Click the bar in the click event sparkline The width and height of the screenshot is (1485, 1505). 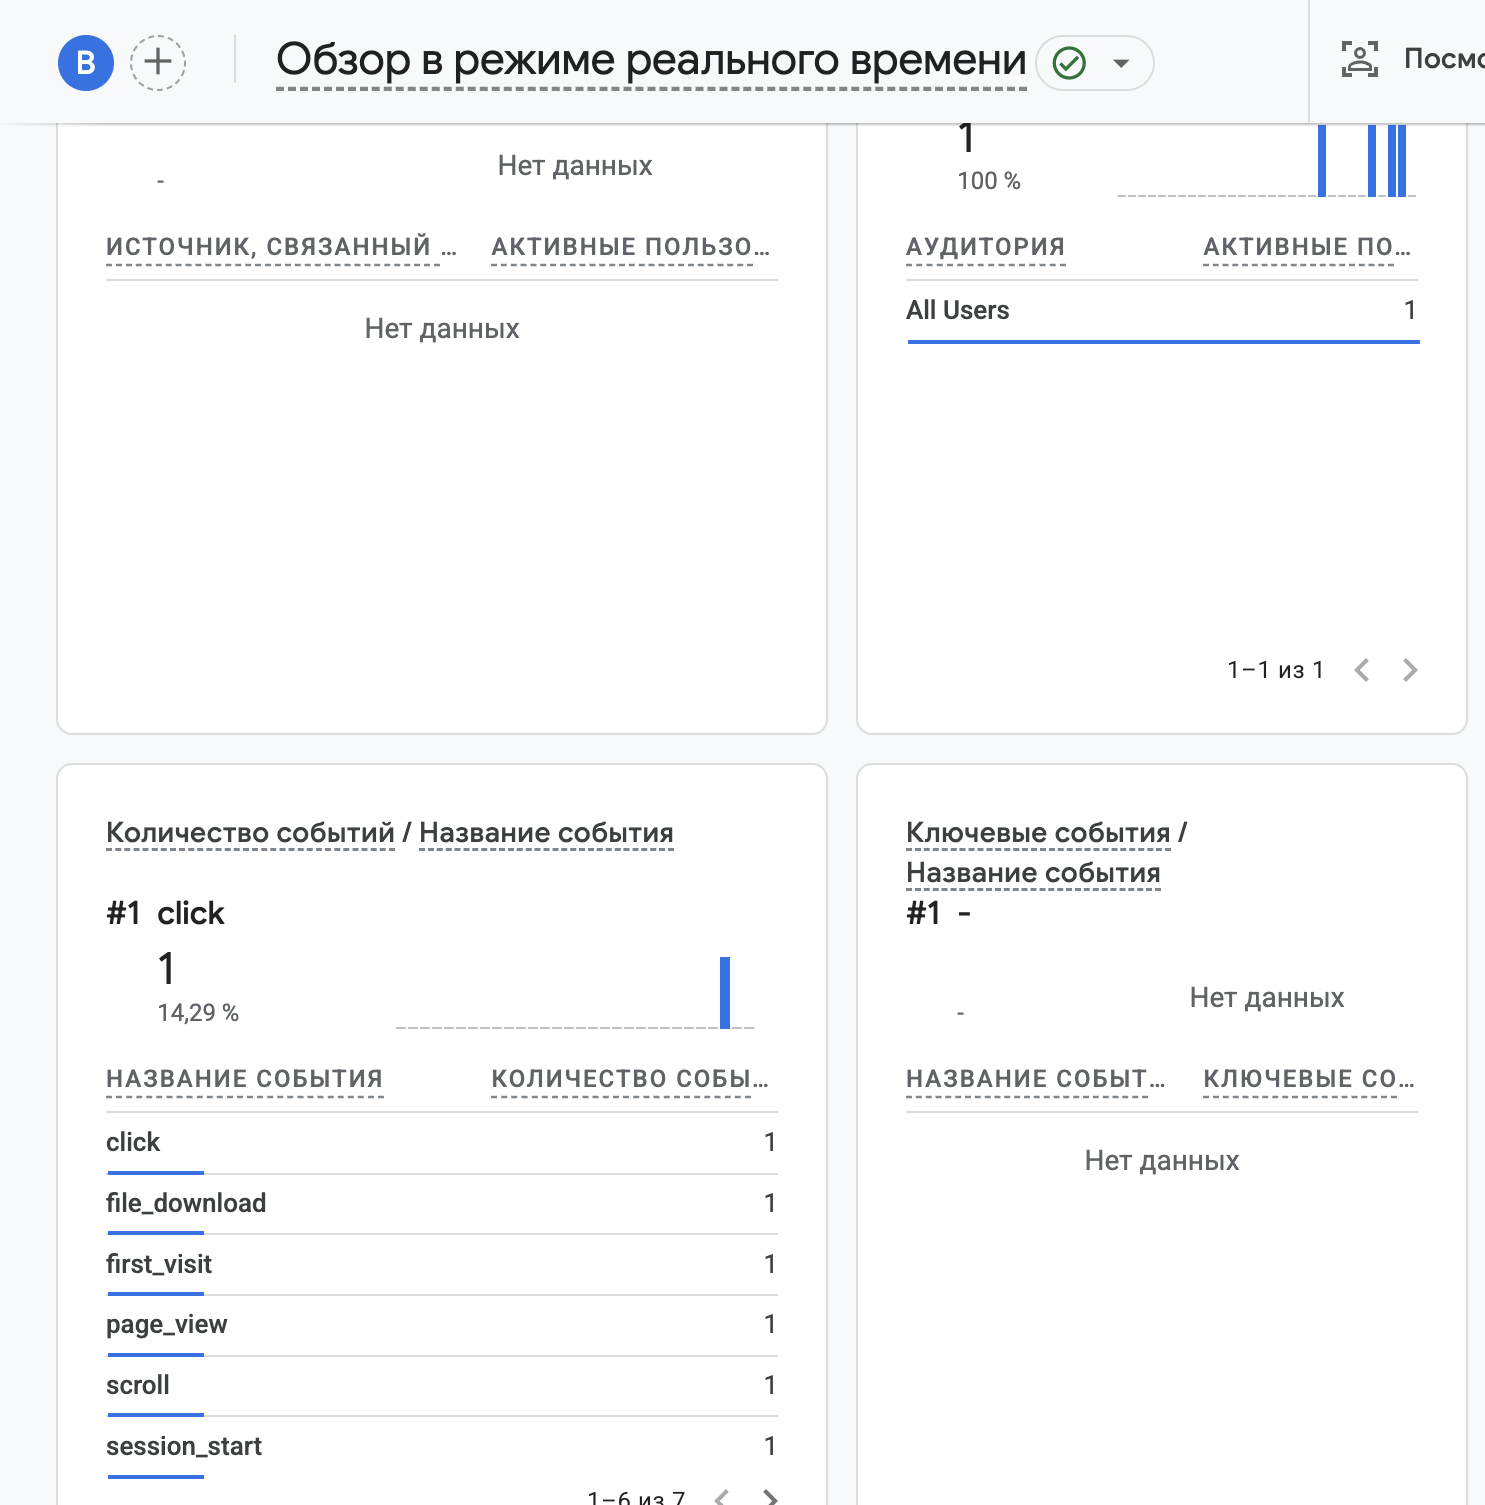(725, 992)
